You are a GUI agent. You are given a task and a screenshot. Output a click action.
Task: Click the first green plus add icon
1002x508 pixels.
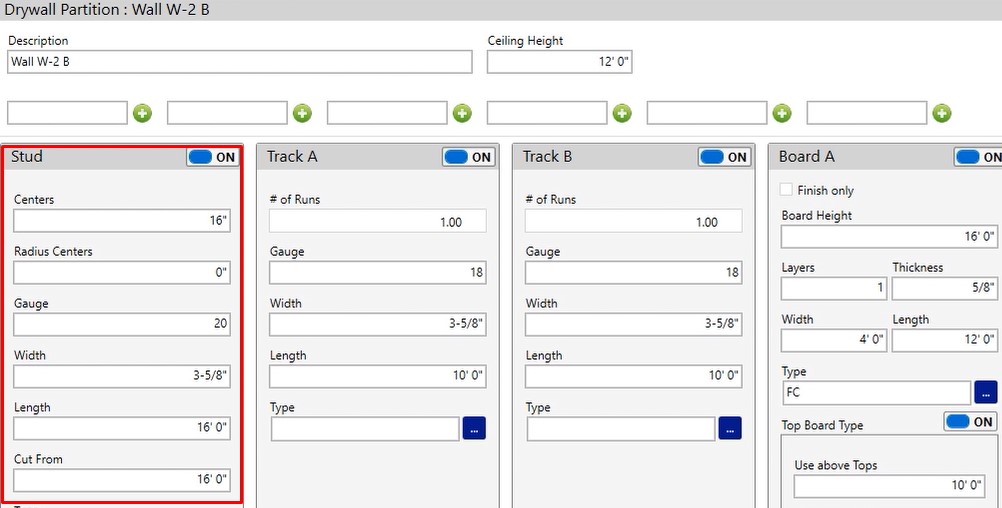point(142,113)
